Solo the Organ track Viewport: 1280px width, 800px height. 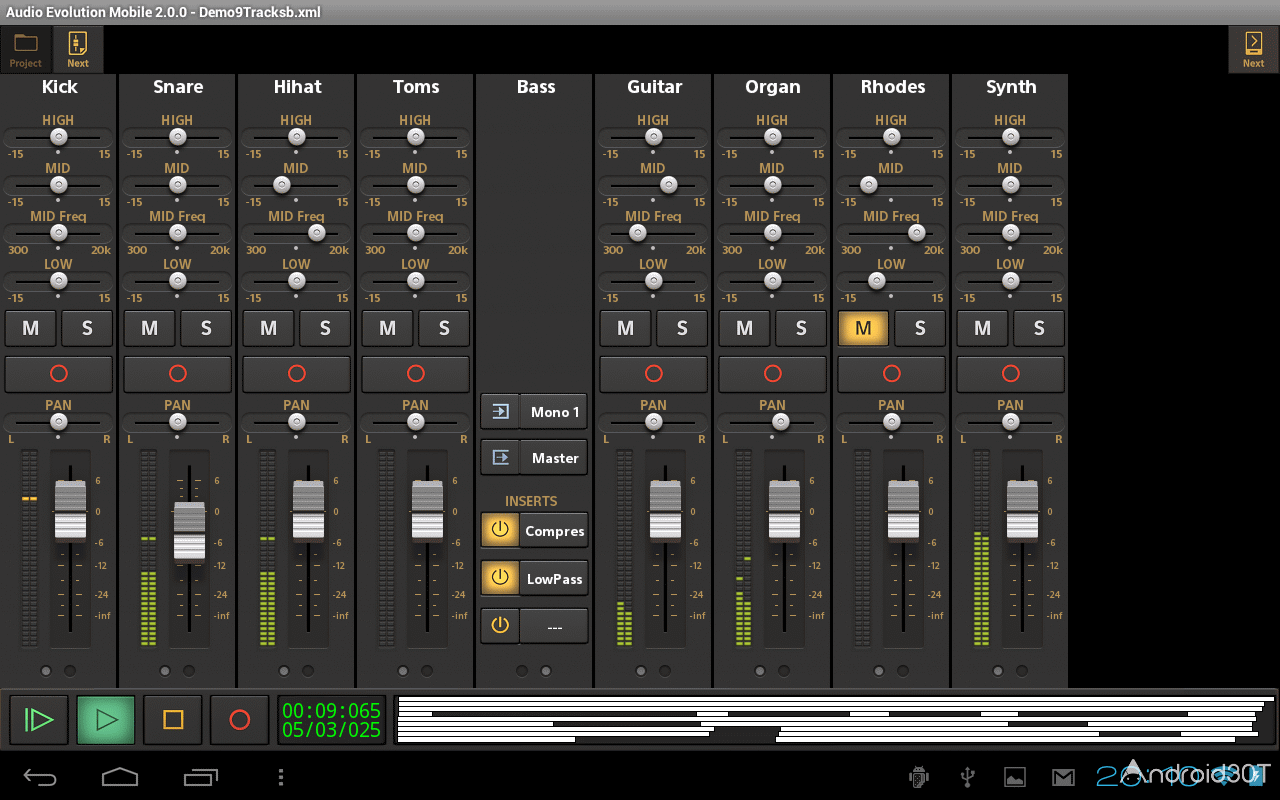[801, 328]
